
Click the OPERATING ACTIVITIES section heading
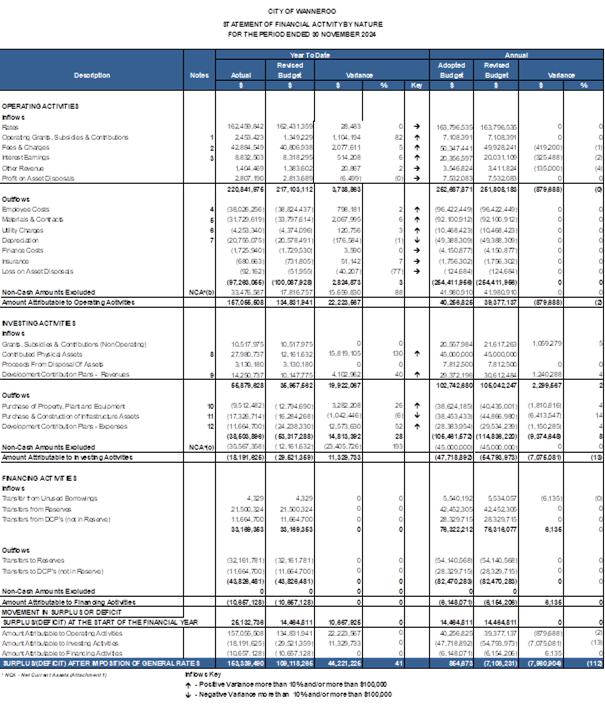tap(41, 105)
